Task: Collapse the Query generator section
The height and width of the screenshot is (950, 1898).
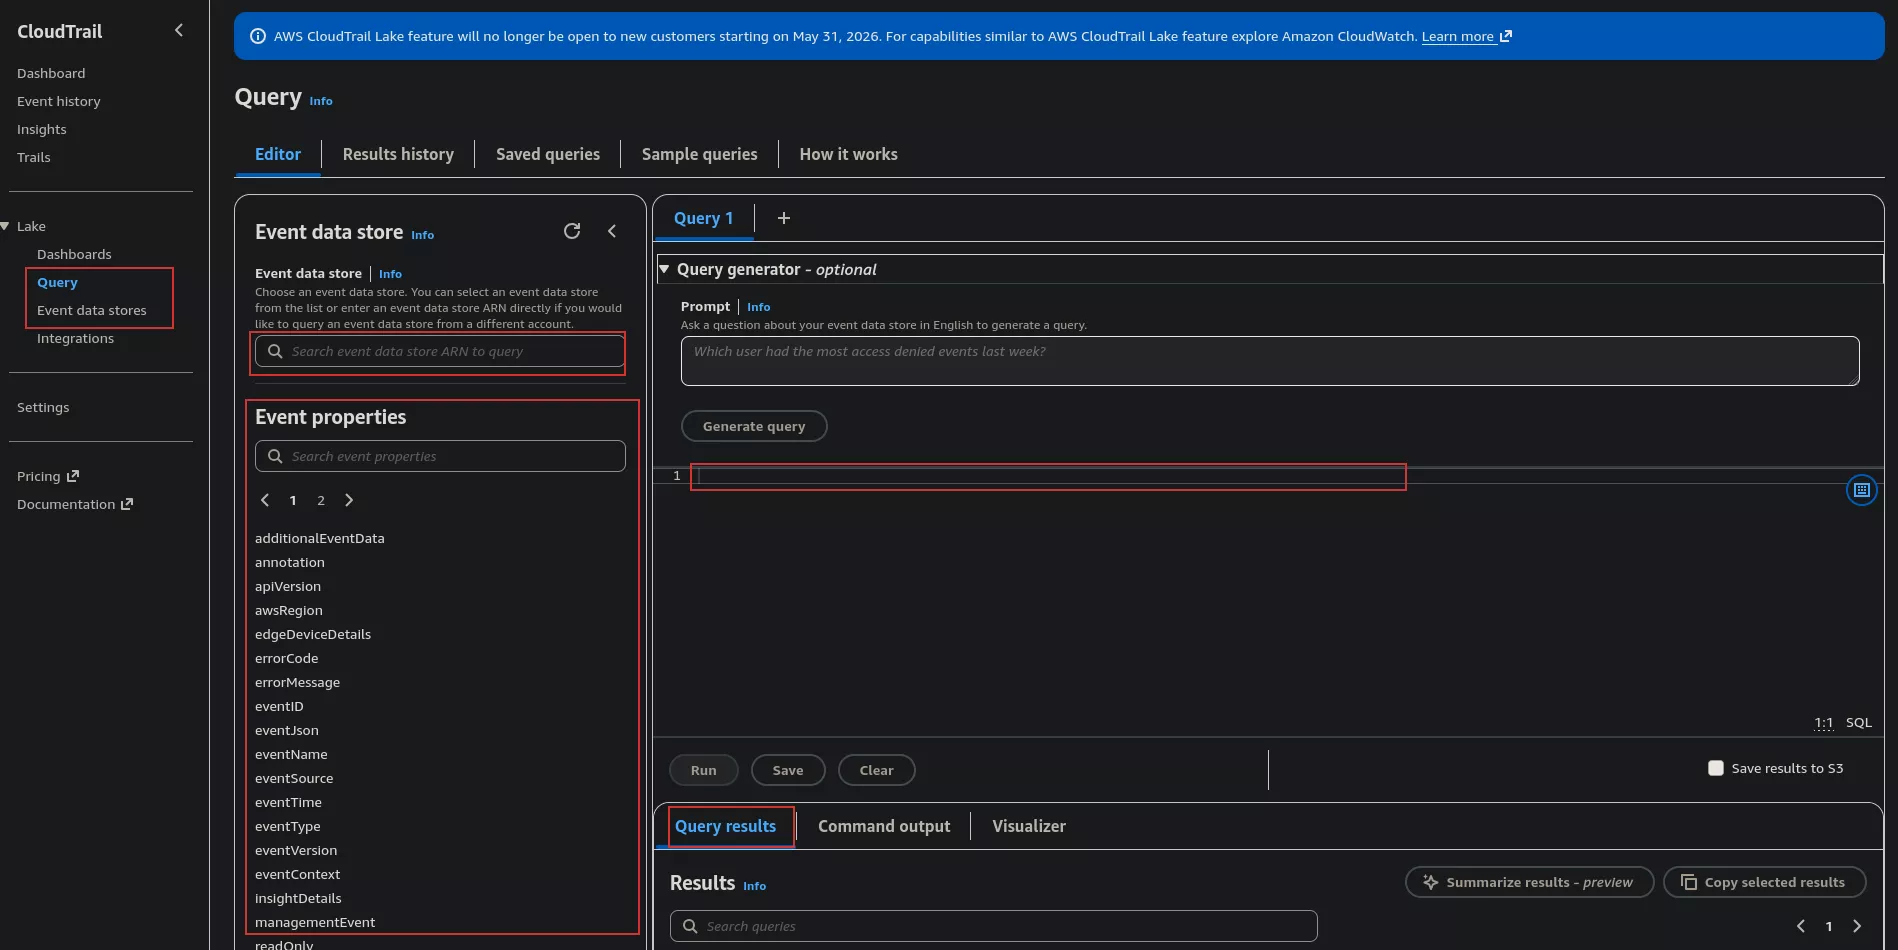Action: [x=664, y=269]
